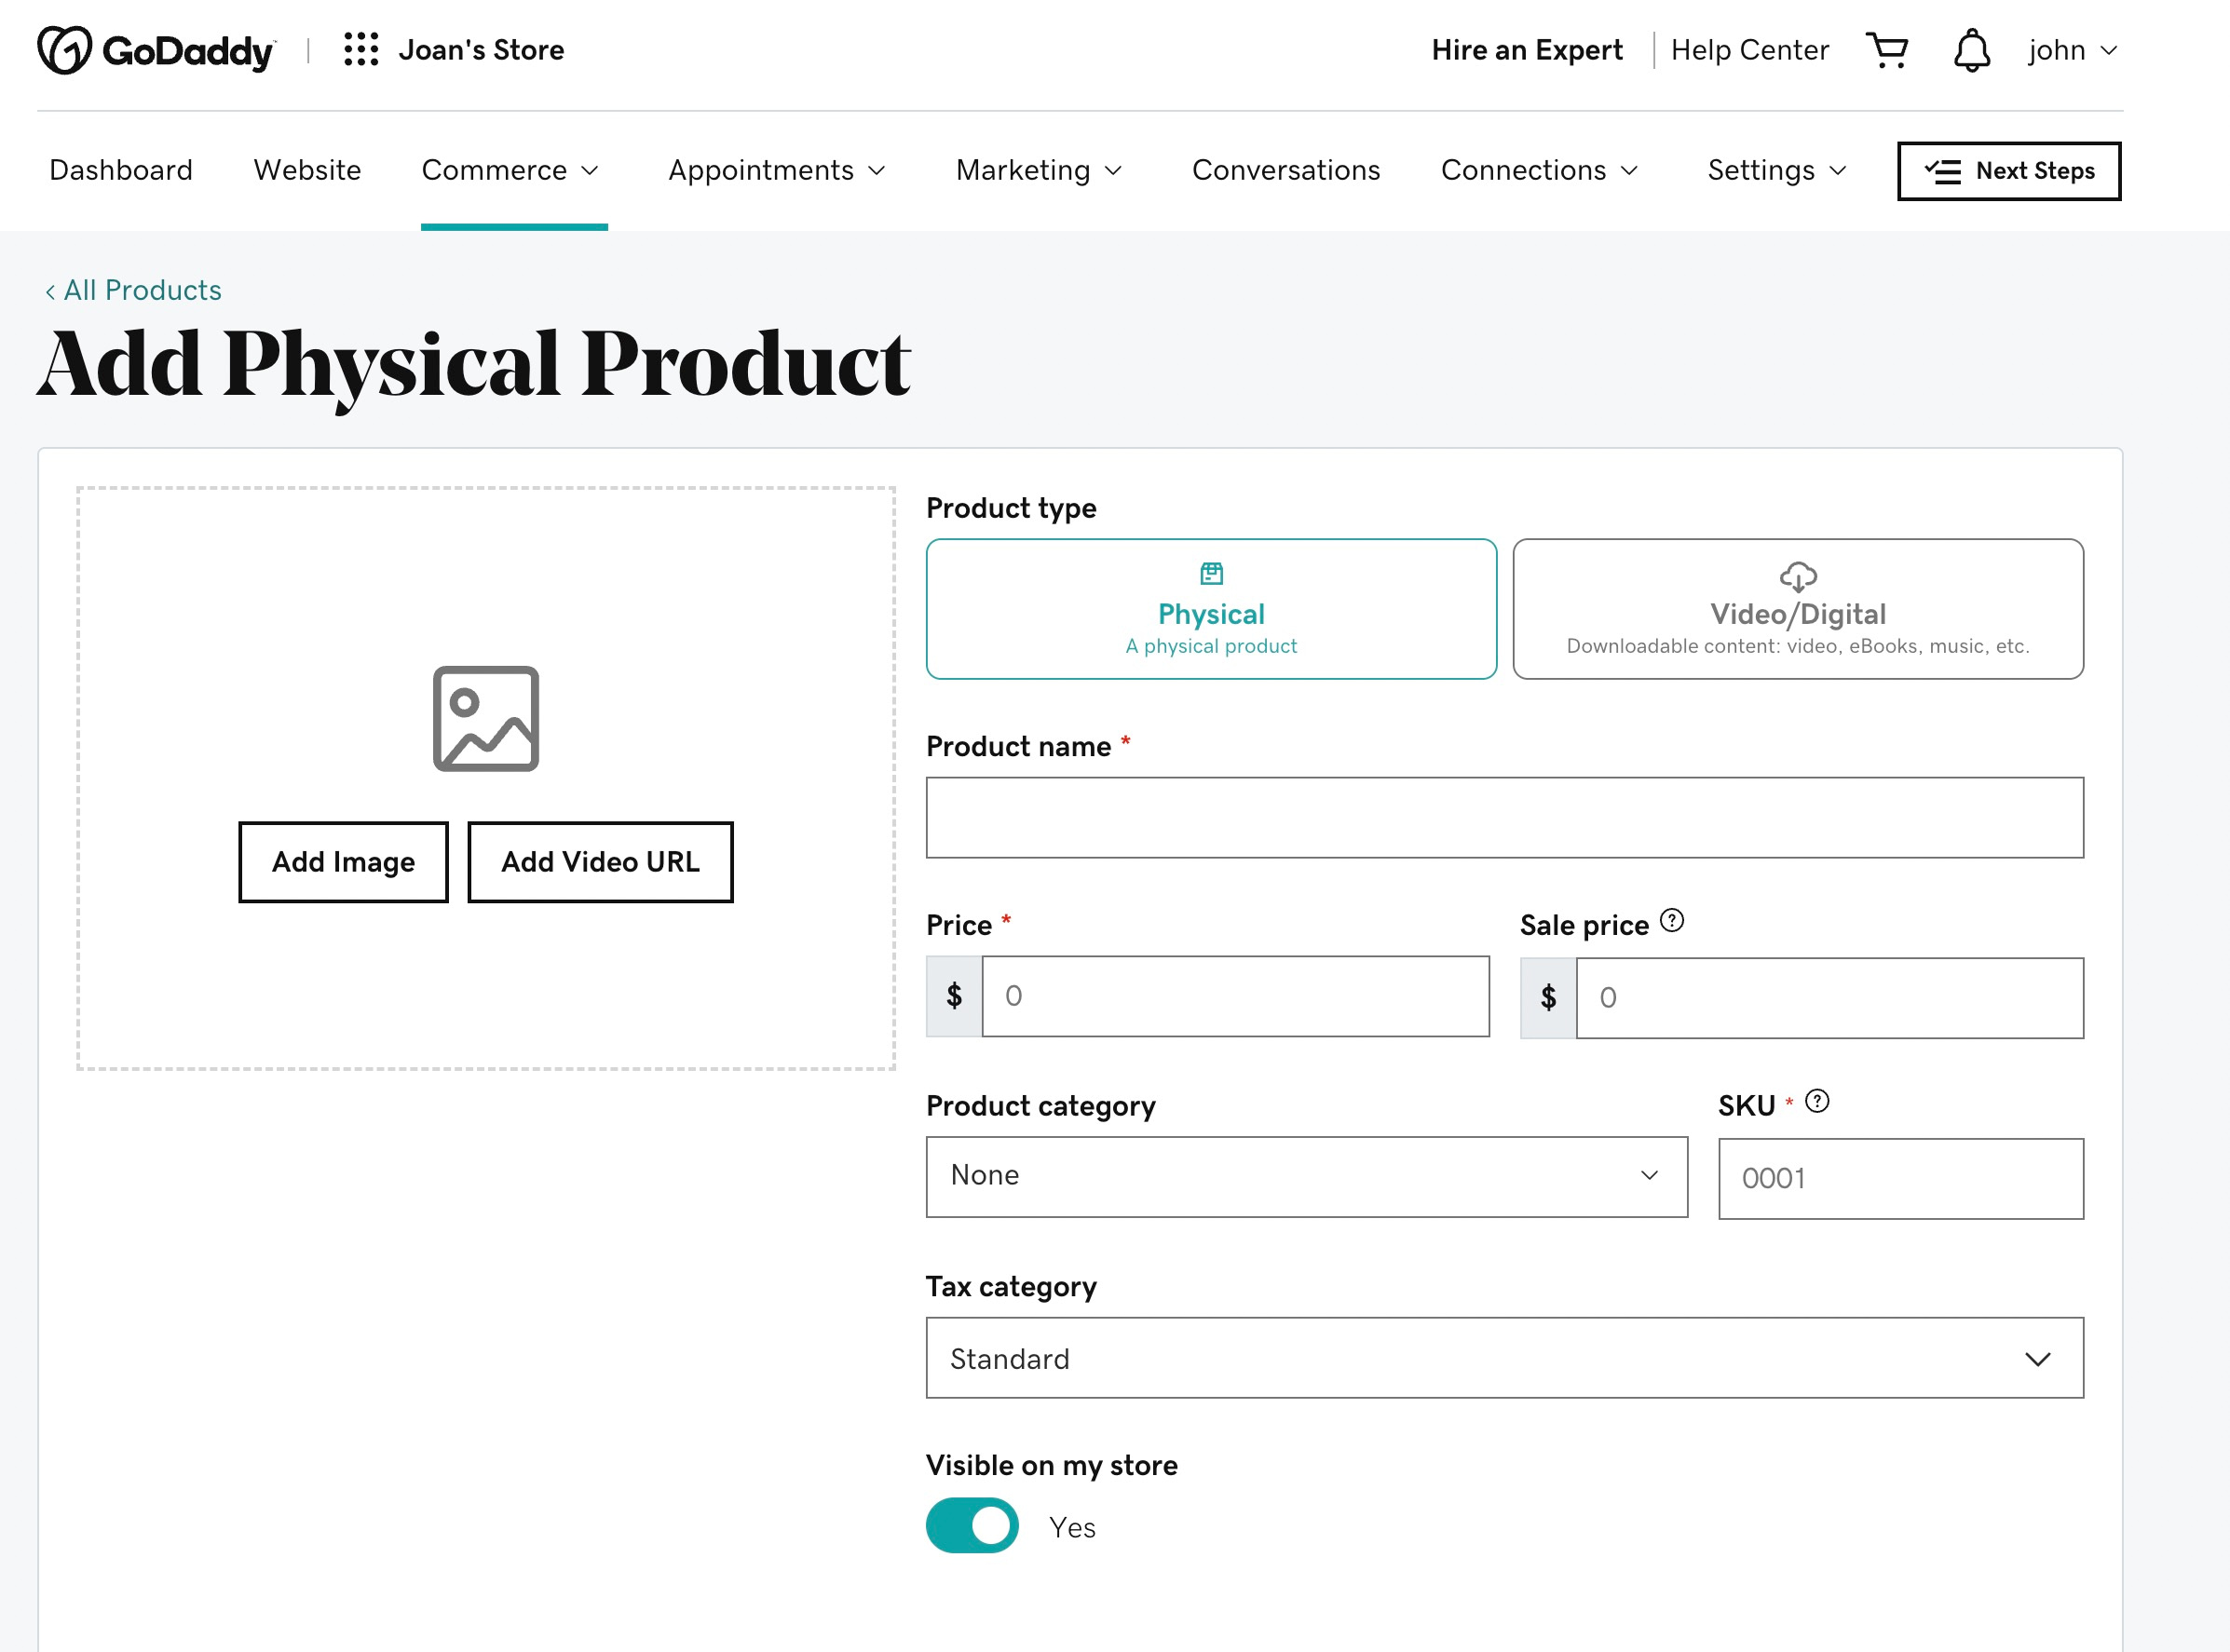The image size is (2230, 1652).
Task: Open the Tax category dropdown
Action: [1503, 1357]
